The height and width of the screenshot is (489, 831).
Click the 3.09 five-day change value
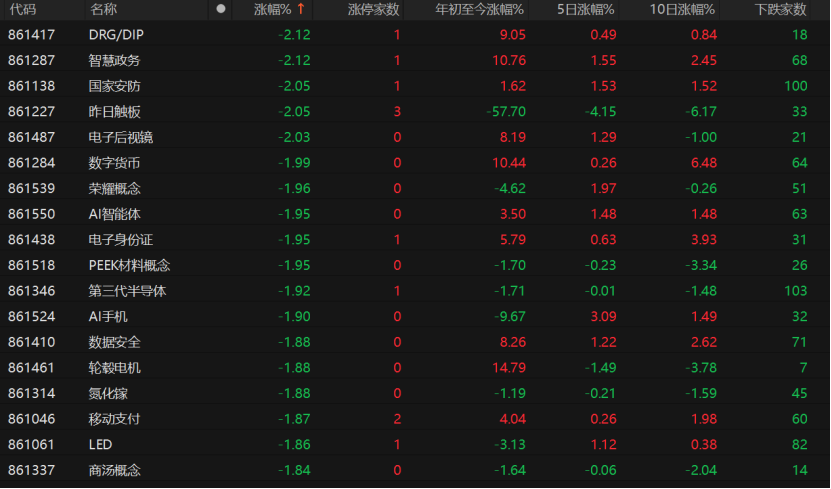(x=603, y=316)
